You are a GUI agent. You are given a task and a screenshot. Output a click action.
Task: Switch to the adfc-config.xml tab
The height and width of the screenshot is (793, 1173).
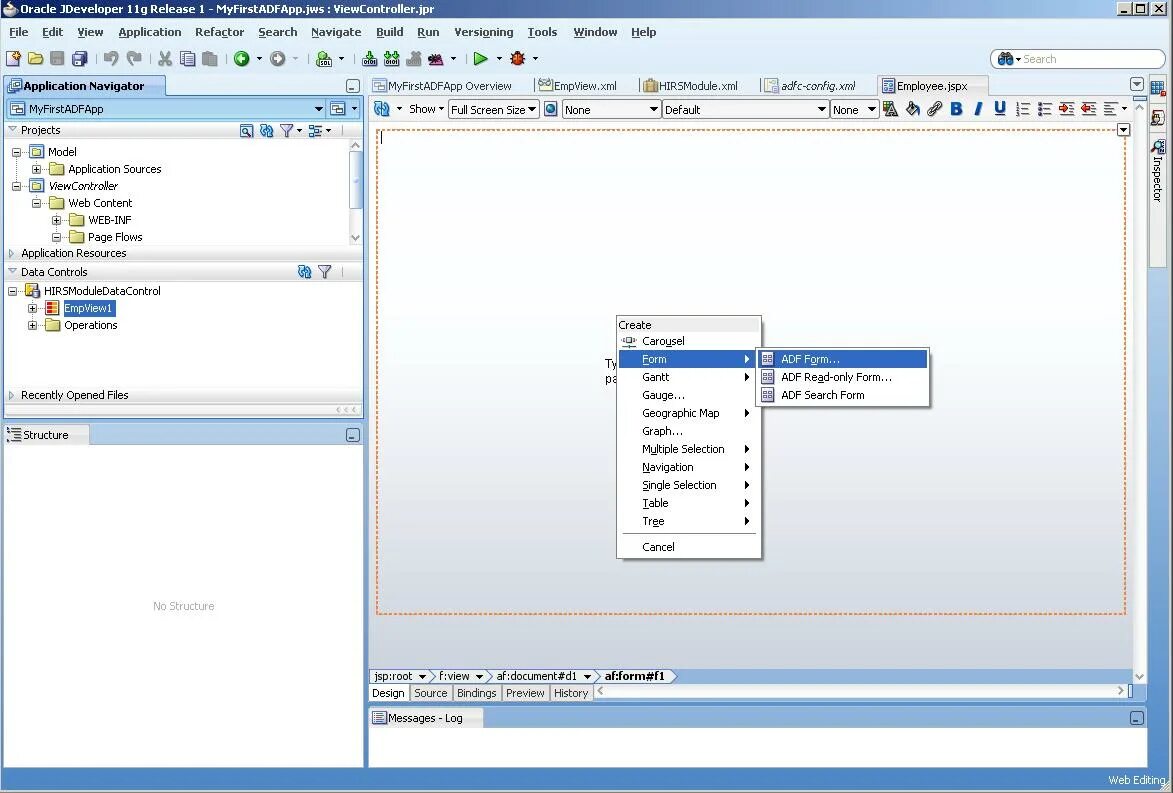click(809, 86)
